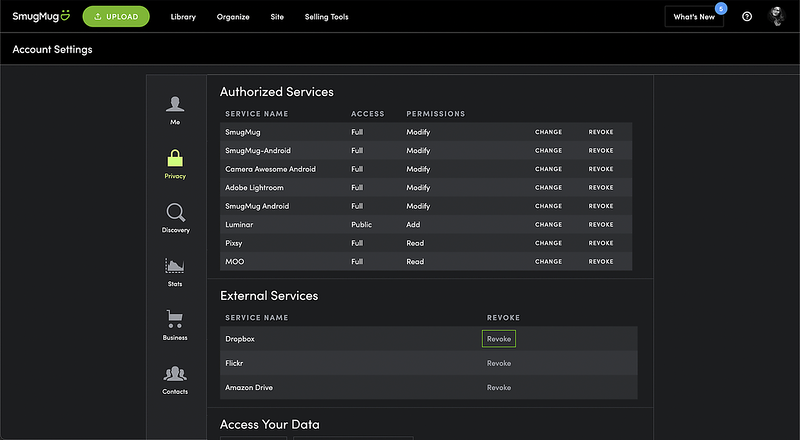Click Luminar's Add permission value

pos(413,225)
